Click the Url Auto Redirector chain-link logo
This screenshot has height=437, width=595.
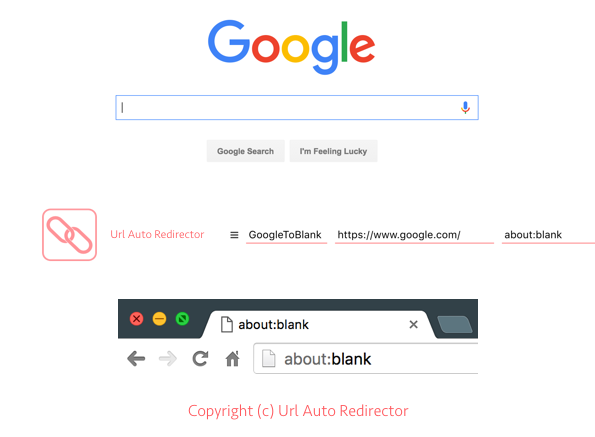(x=69, y=235)
